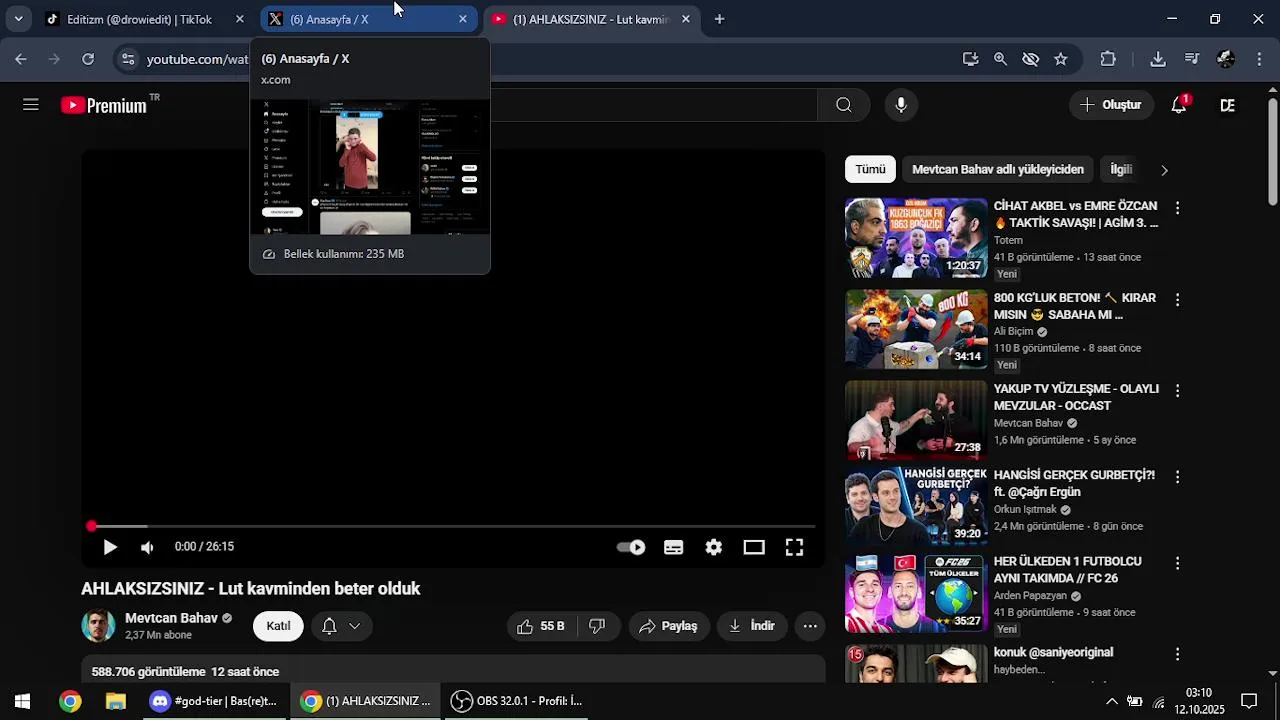This screenshot has width=1280, height=720.
Task: Open options for CİHAT AKBEL video
Action: (x=1177, y=208)
